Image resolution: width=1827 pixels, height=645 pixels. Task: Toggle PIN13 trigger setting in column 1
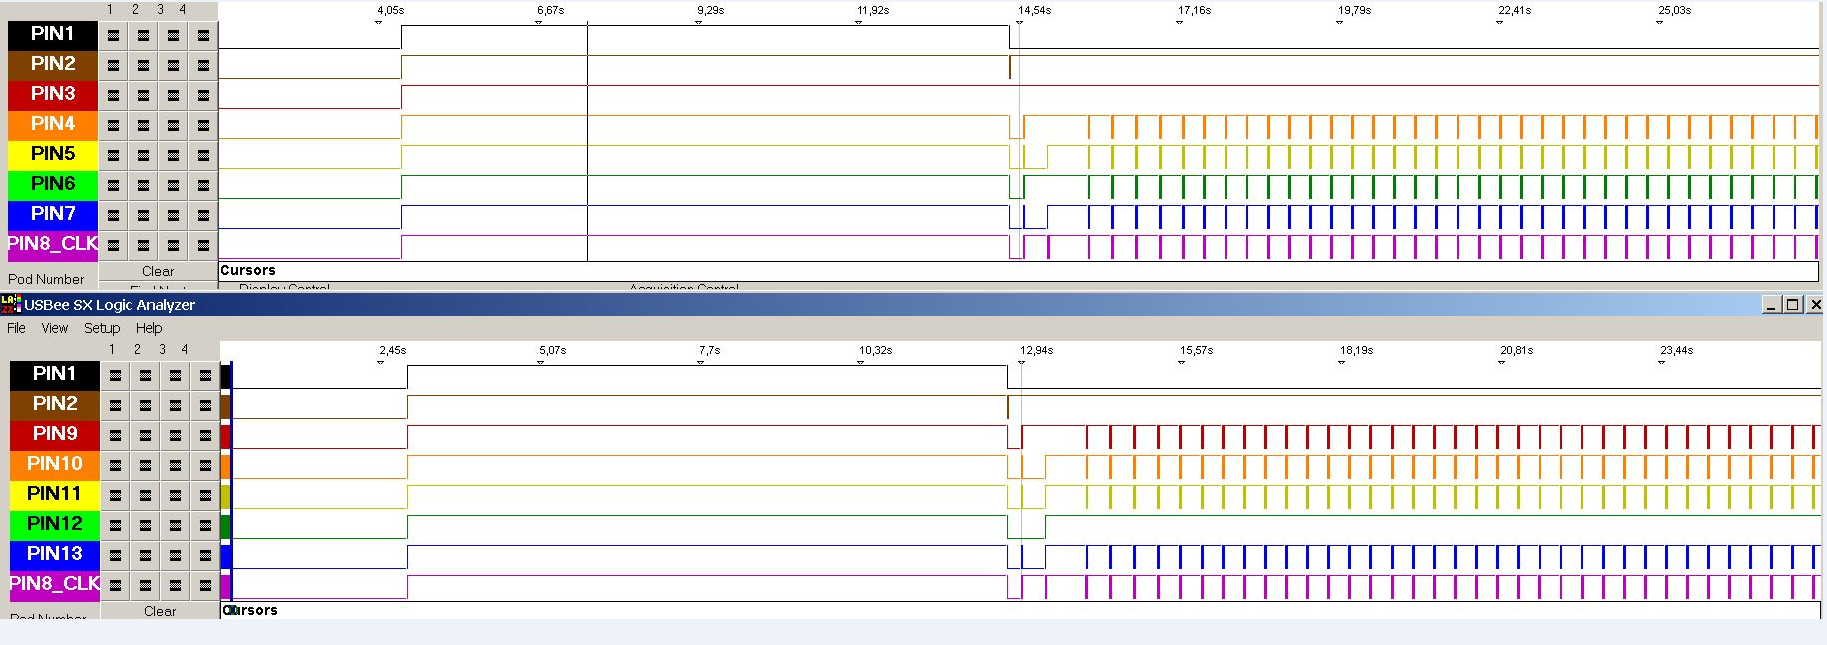[115, 555]
